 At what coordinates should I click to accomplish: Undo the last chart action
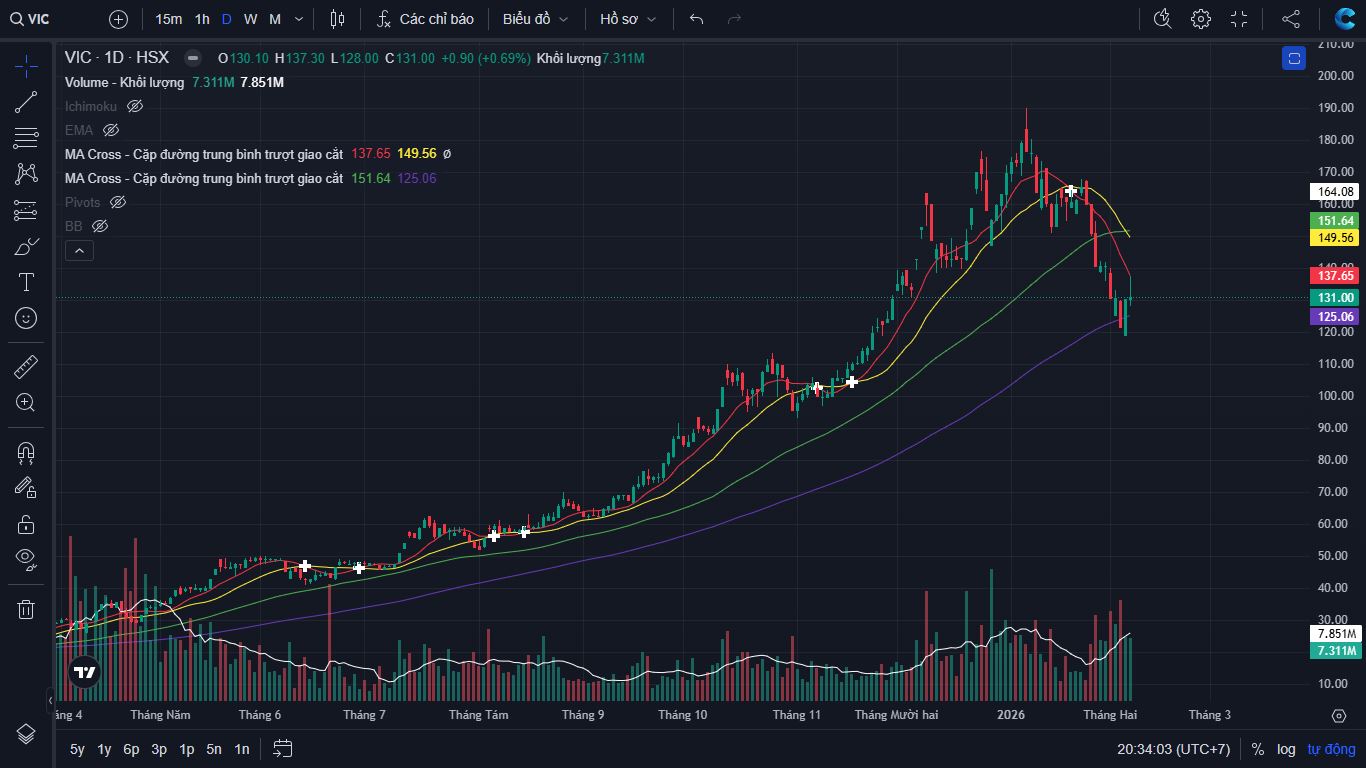point(697,19)
